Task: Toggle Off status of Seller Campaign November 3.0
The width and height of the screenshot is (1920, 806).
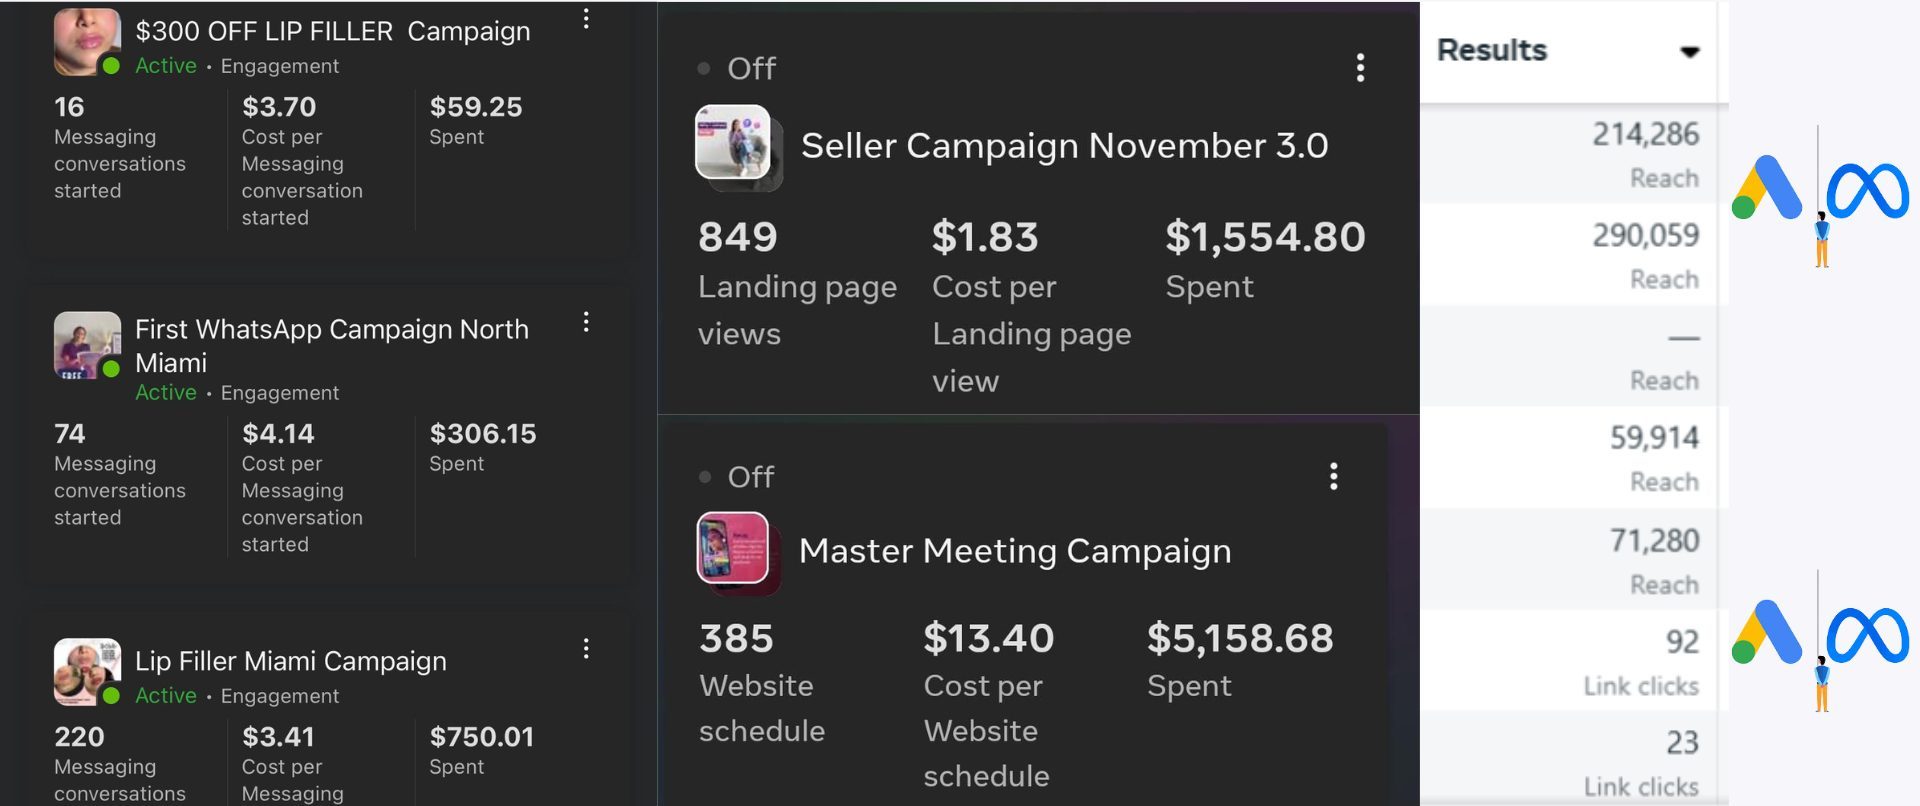Action: (738, 68)
